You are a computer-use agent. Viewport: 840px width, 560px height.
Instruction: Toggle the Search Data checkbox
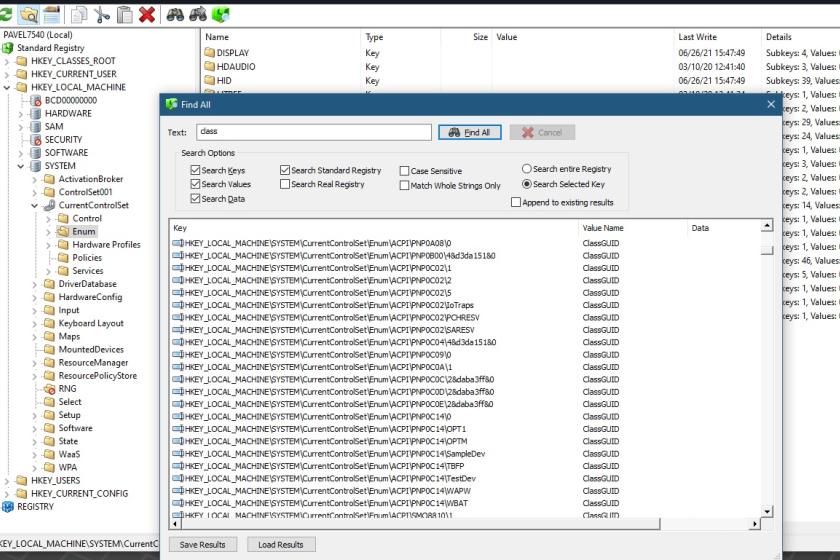tap(195, 198)
